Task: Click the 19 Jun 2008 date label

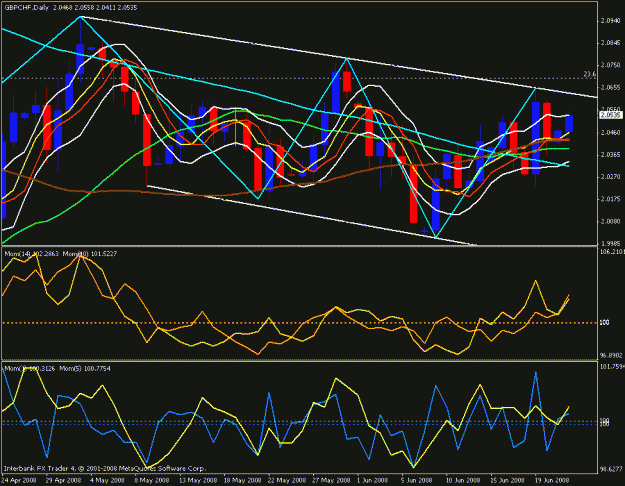Action: pos(552,480)
